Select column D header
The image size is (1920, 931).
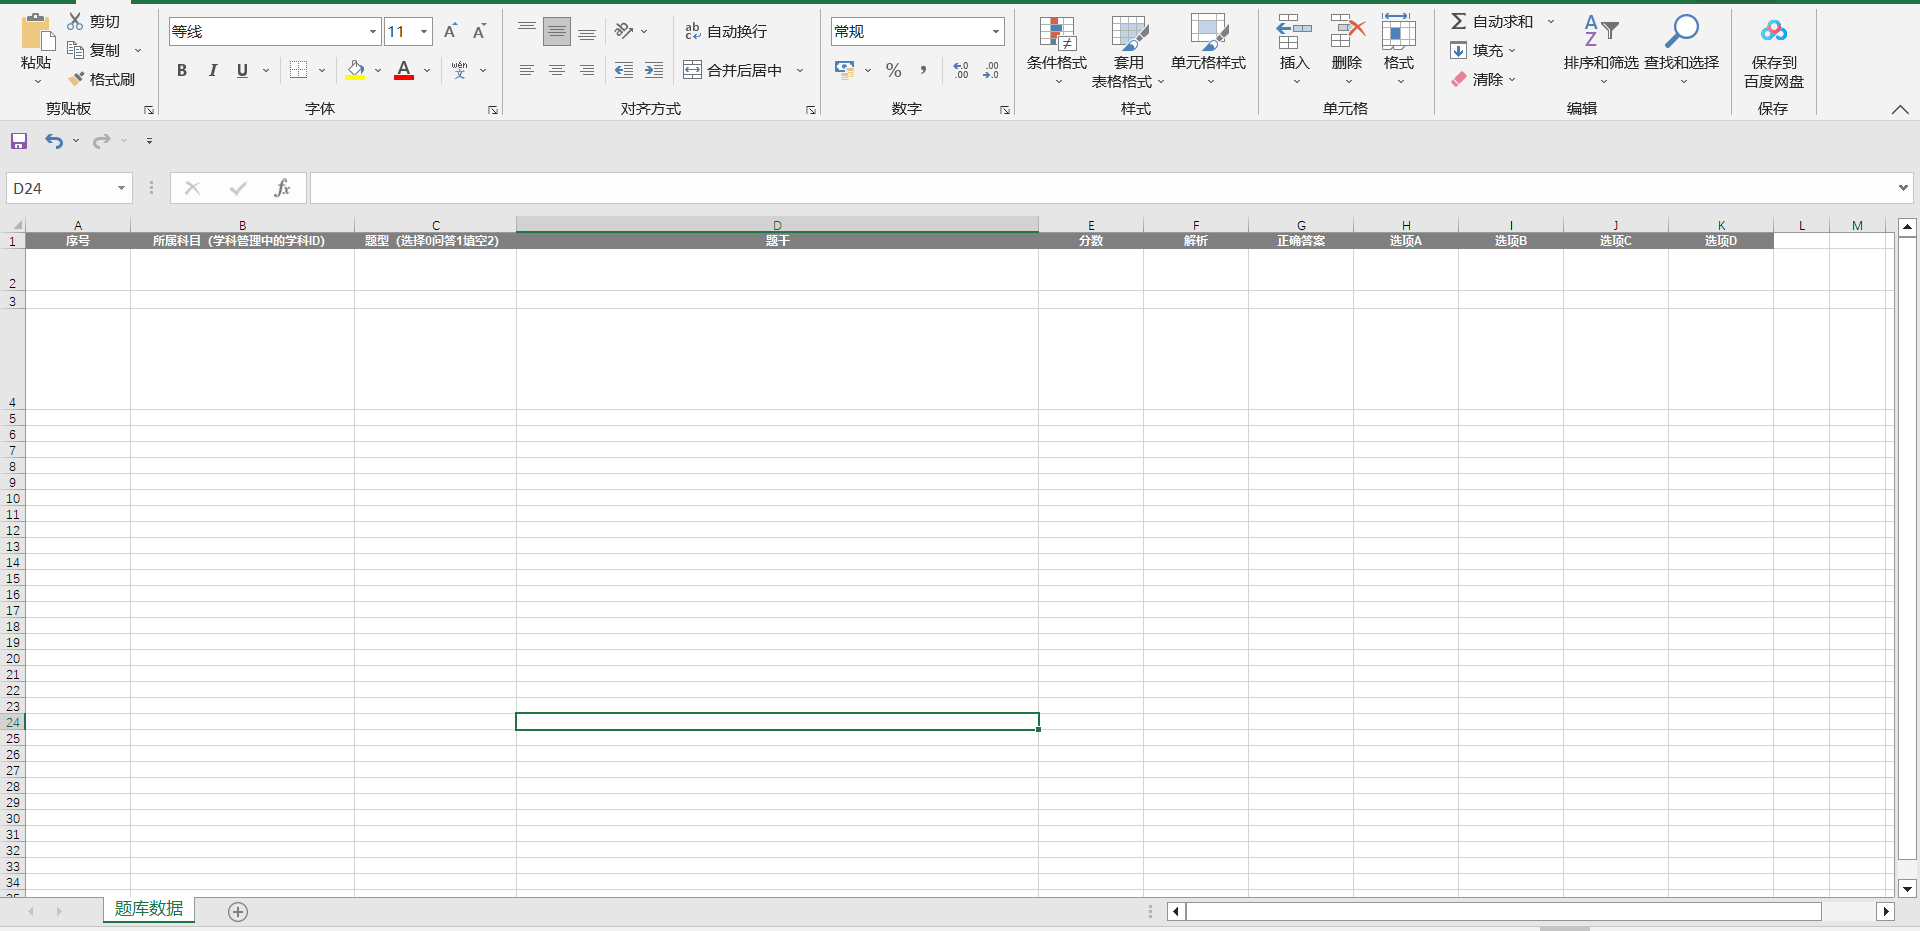[777, 225]
